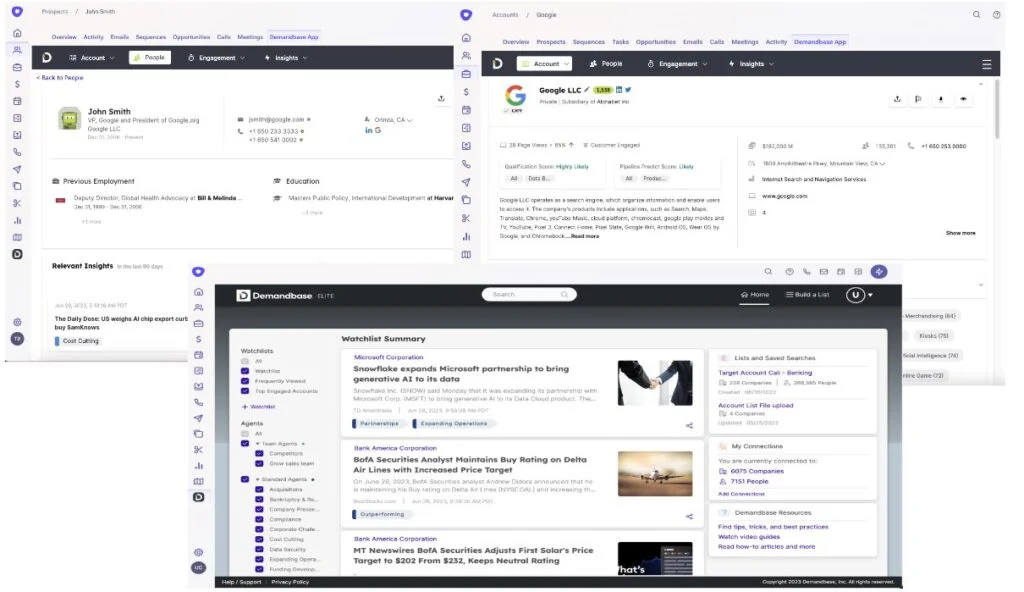Click envelope icon in Demandbase Elite top bar
This screenshot has width=1024, height=592.
coord(824,271)
